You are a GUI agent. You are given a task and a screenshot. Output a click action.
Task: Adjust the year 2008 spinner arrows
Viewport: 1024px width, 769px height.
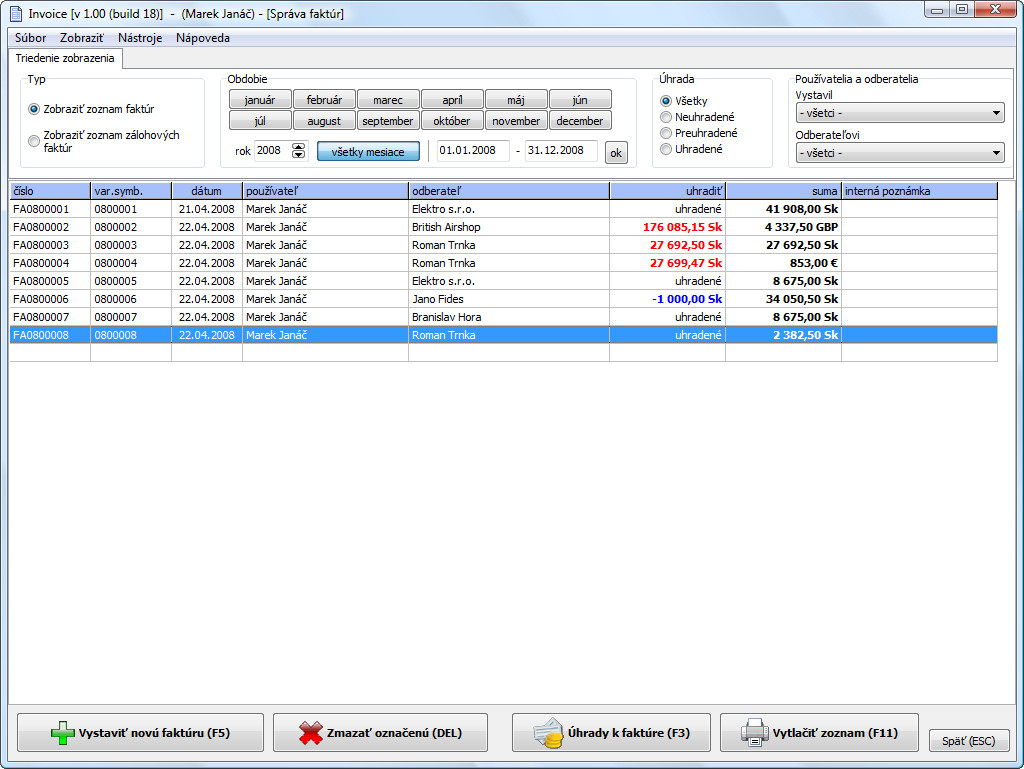pos(298,151)
